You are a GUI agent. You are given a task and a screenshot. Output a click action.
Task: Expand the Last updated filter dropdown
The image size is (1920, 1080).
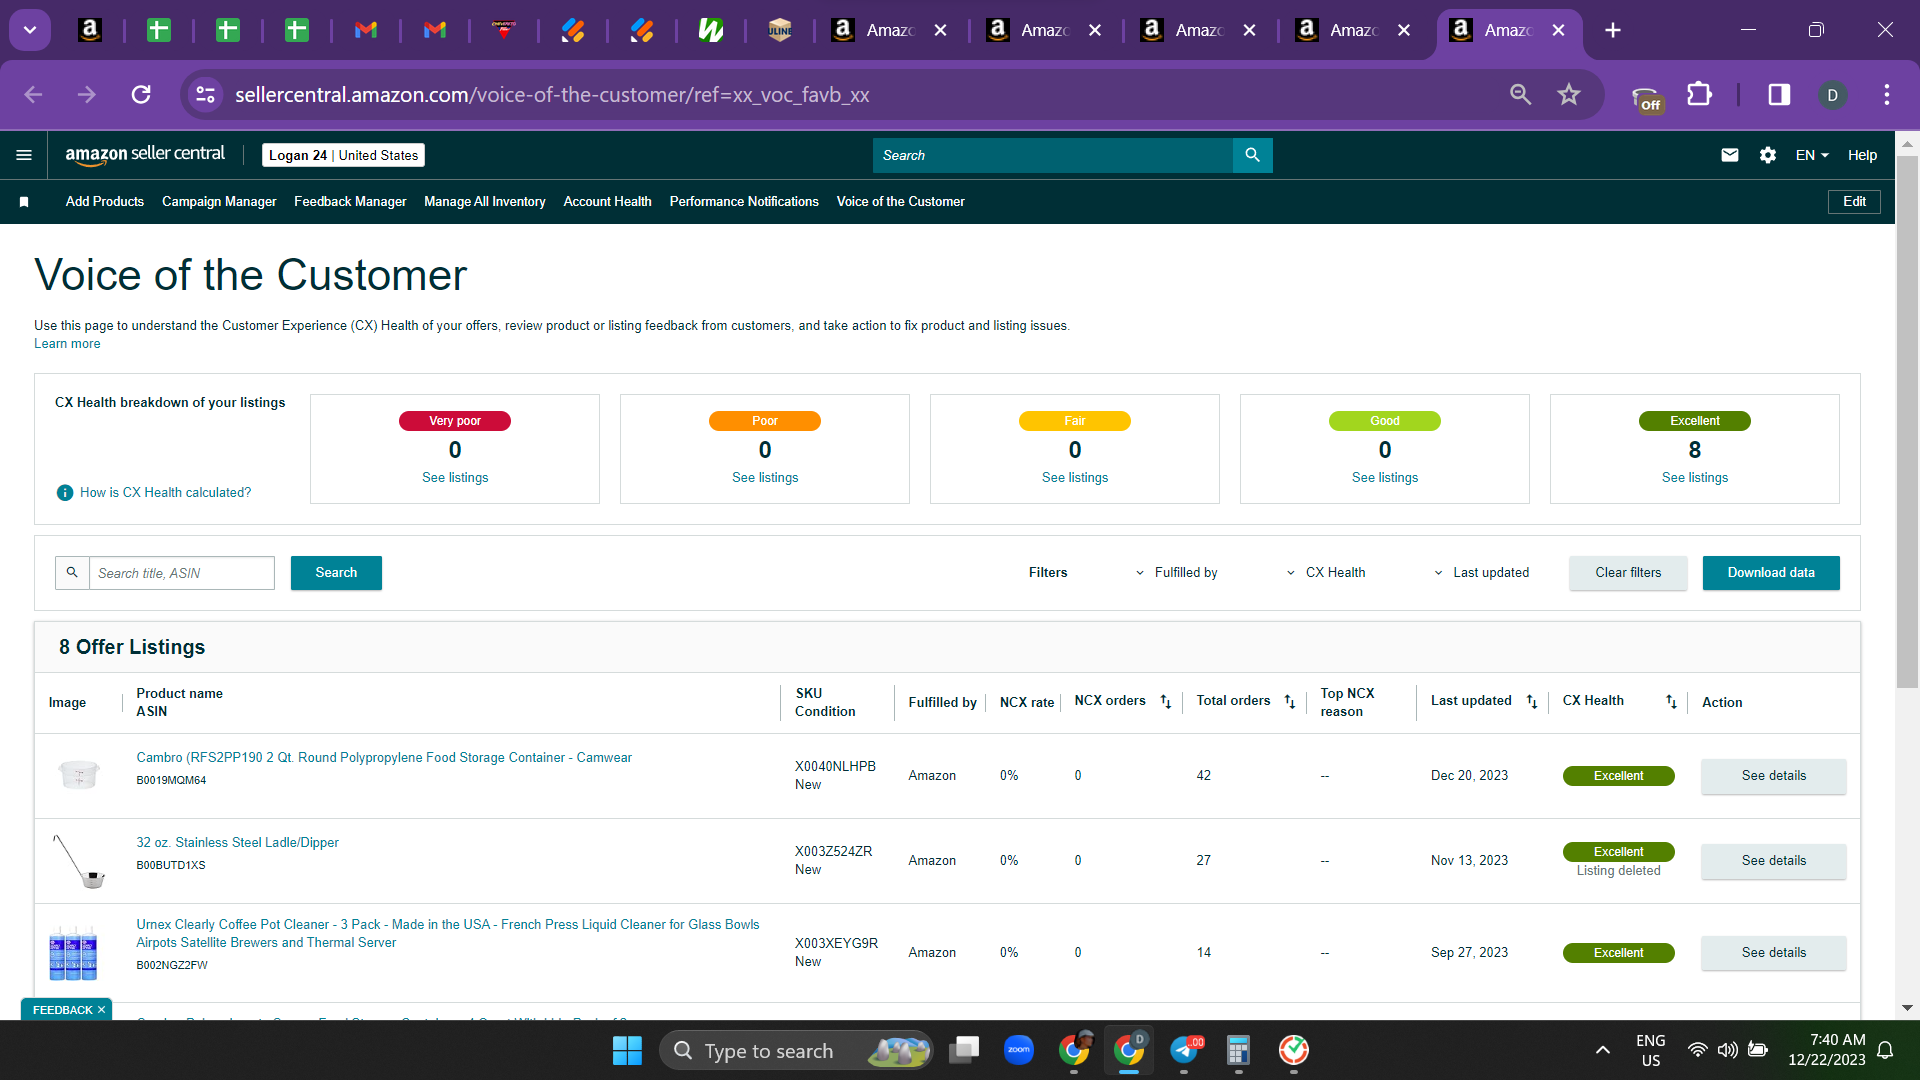(1482, 573)
